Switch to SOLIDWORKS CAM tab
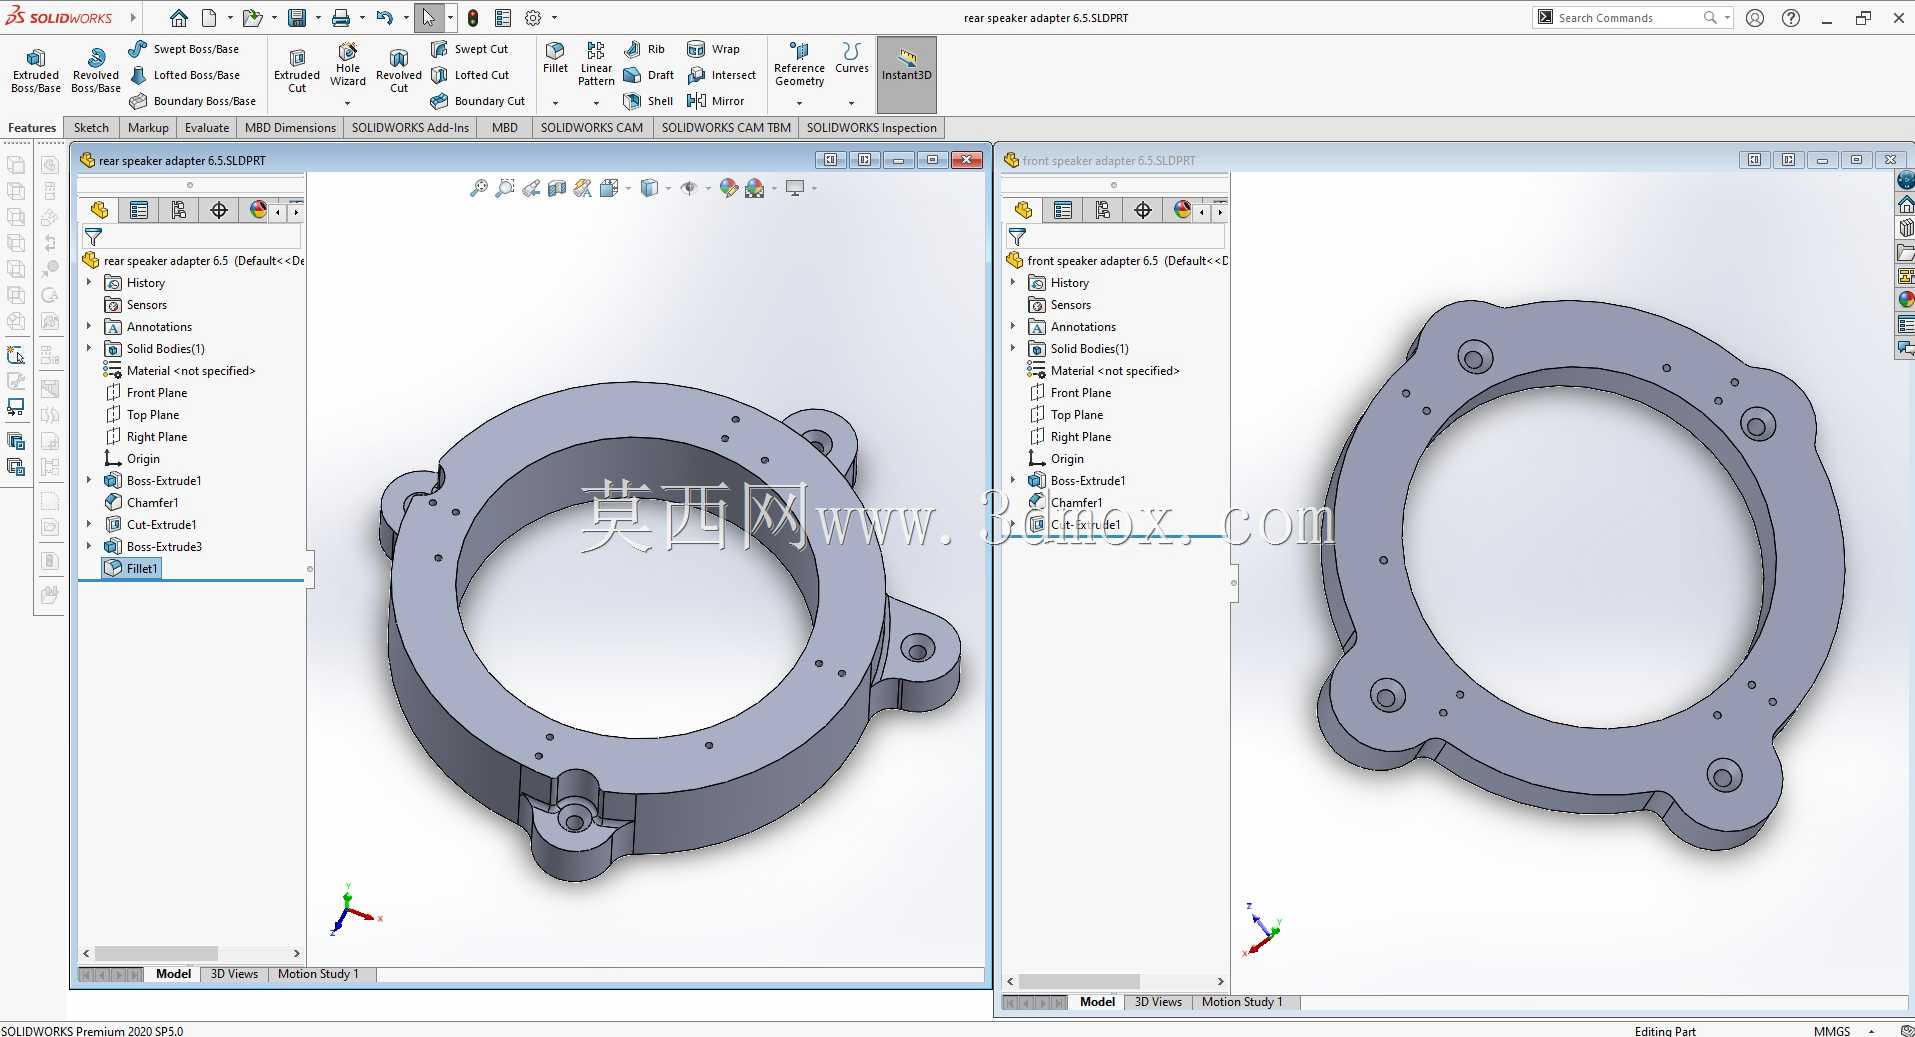Screen dimensions: 1915x1037 (592, 128)
